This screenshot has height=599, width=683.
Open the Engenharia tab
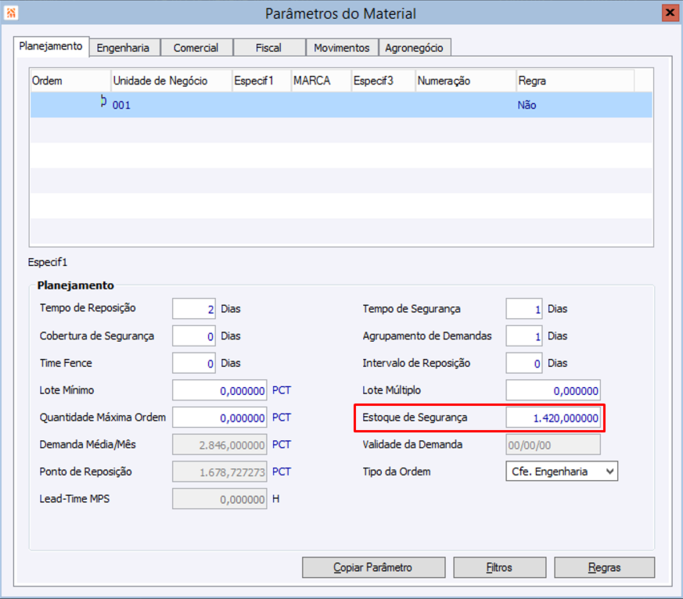pyautogui.click(x=123, y=47)
